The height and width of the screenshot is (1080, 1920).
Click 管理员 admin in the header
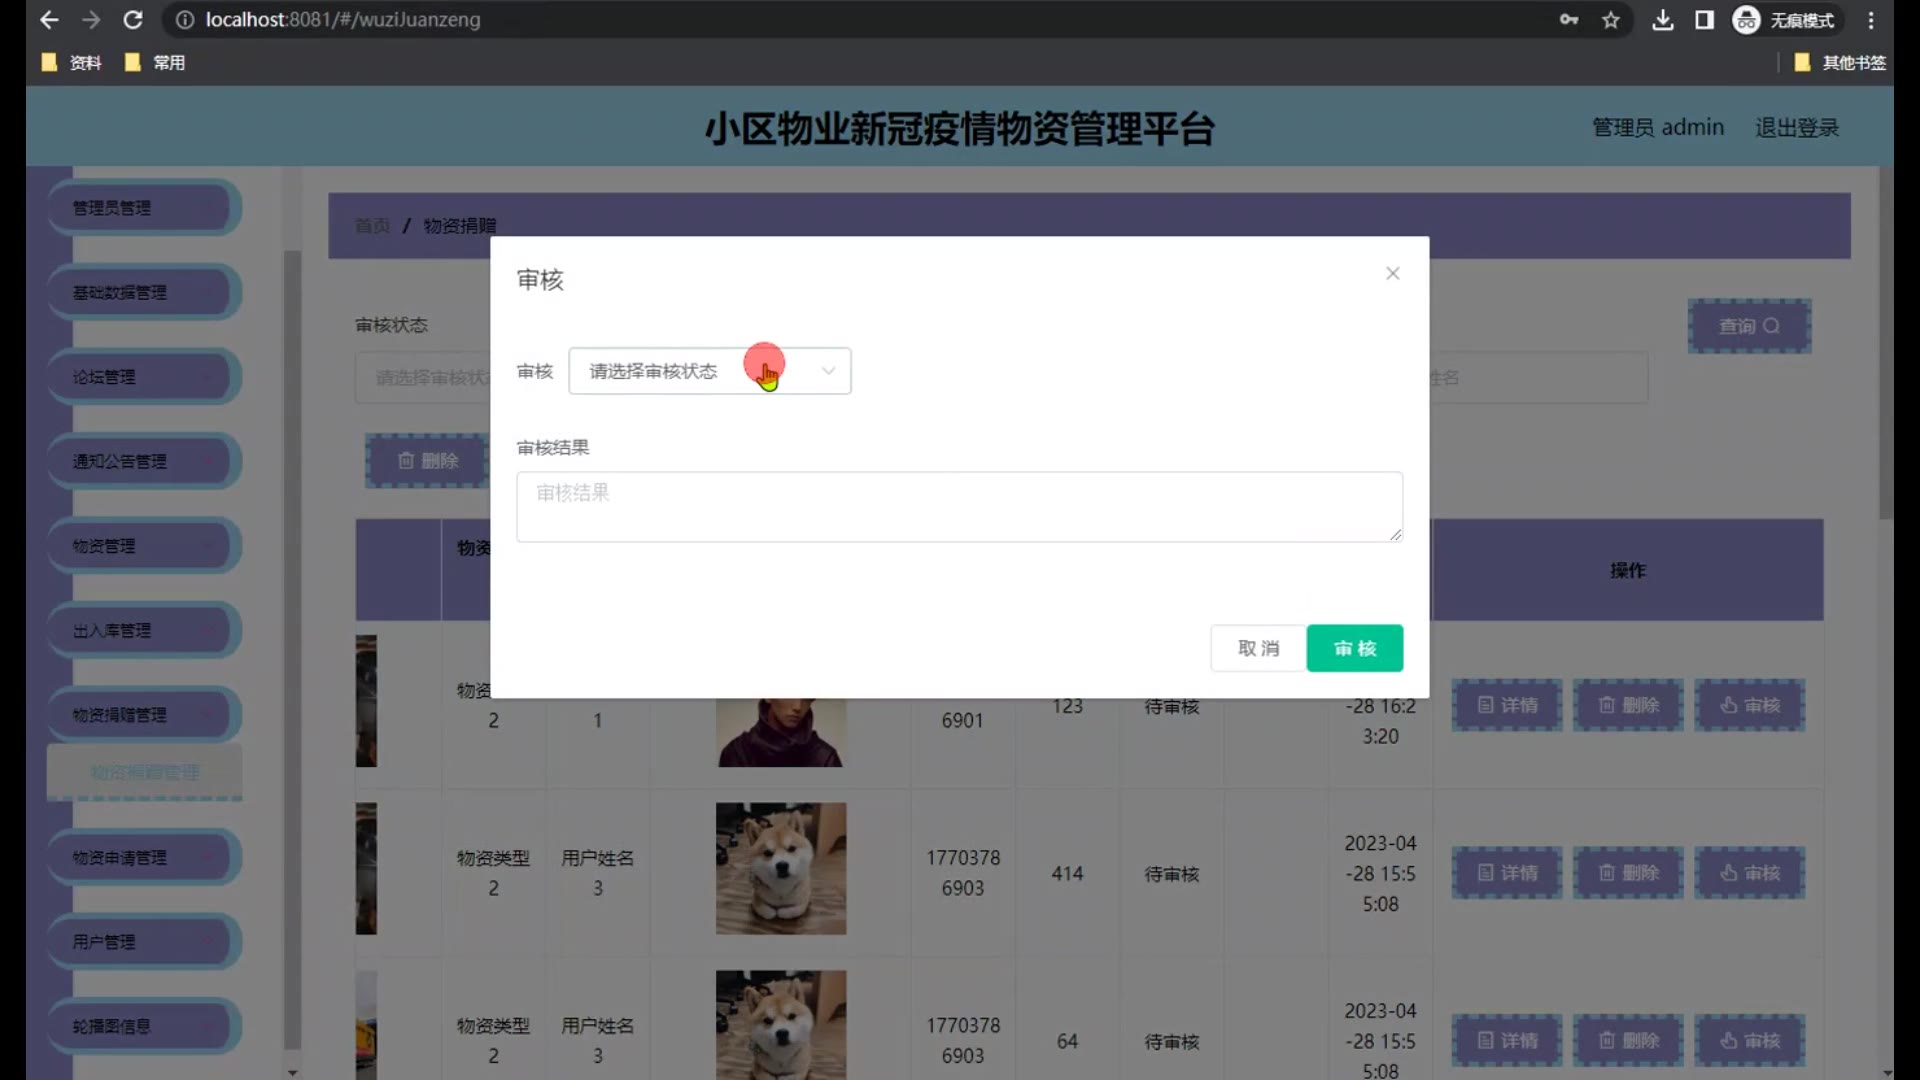1658,127
